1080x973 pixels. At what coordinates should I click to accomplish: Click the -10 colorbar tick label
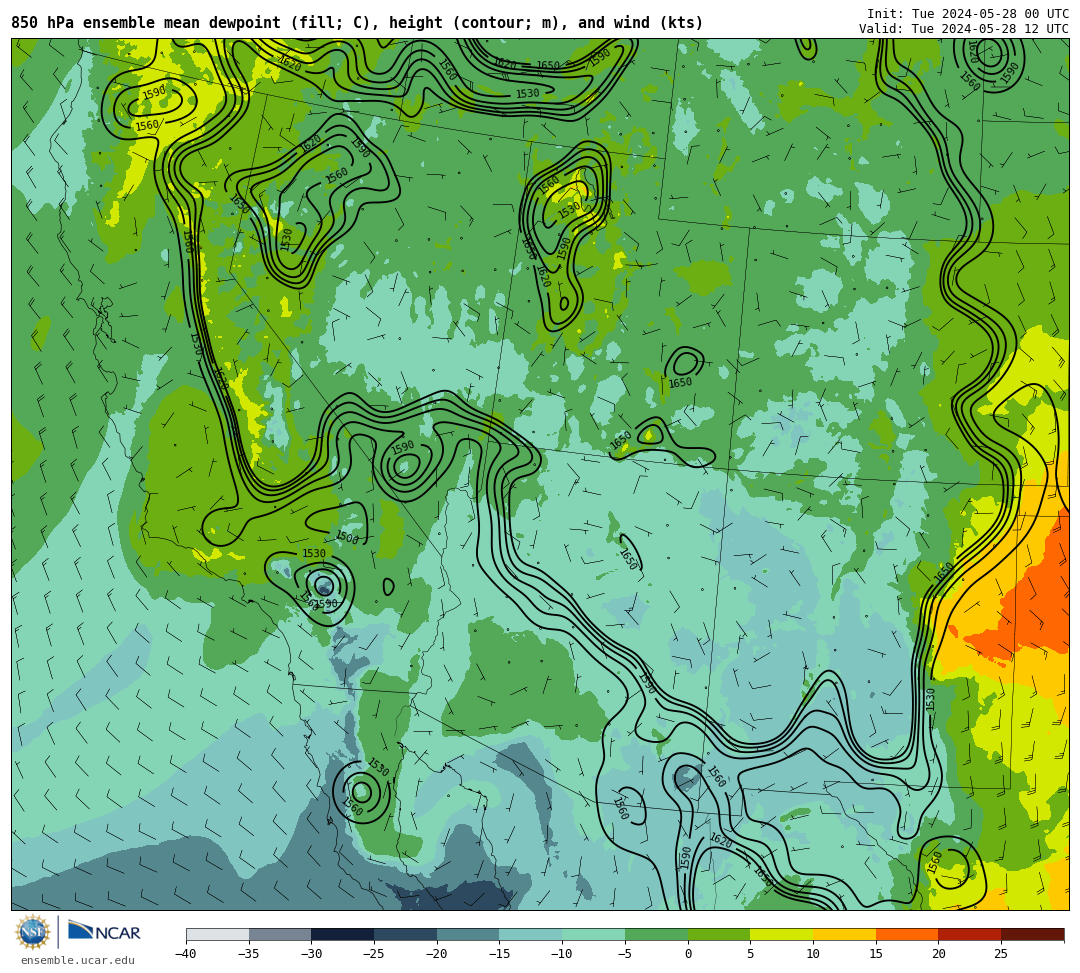(x=562, y=954)
